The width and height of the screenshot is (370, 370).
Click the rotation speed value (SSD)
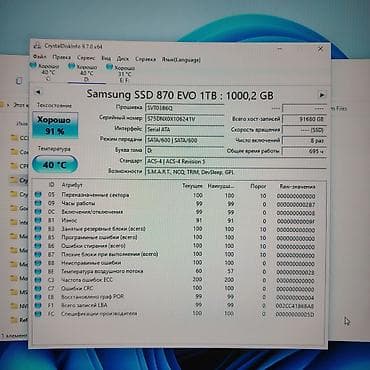(304, 130)
